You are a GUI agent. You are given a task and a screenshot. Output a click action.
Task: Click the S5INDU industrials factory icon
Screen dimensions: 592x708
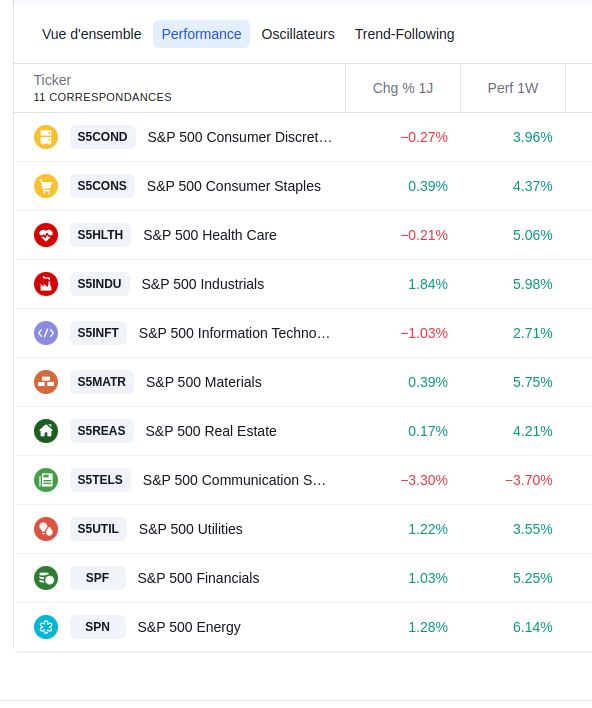[x=46, y=284]
